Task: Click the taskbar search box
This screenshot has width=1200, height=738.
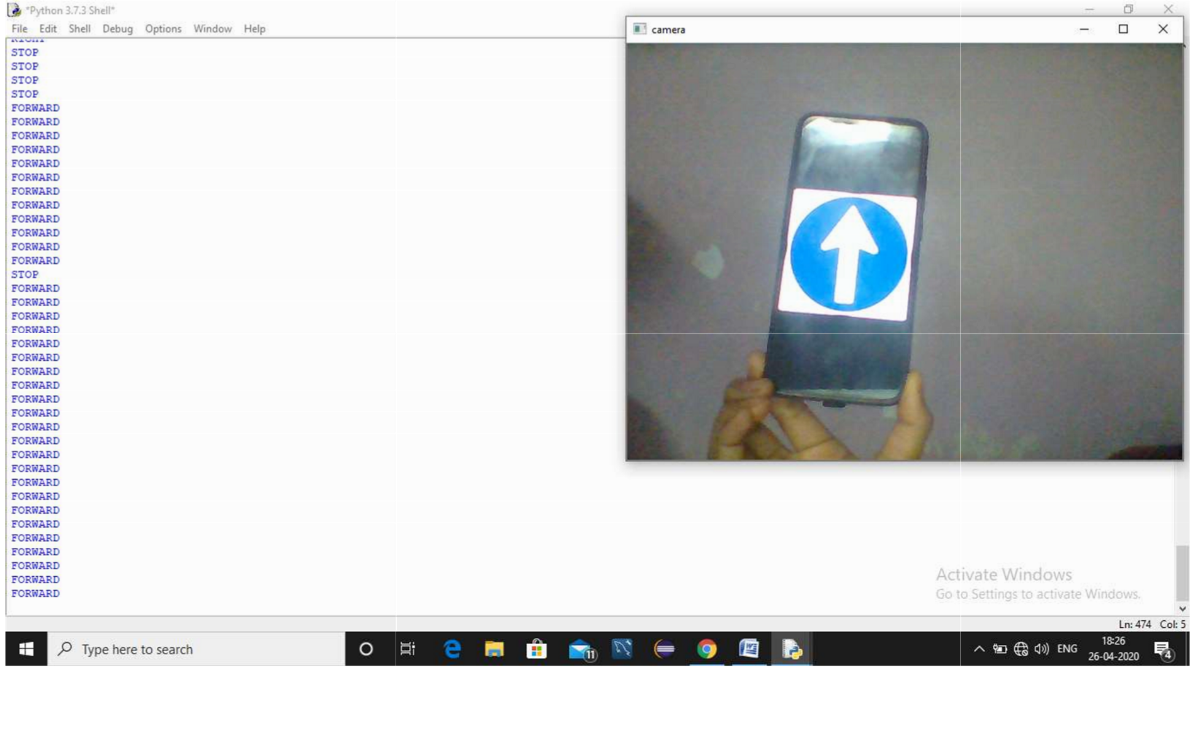Action: click(196, 649)
